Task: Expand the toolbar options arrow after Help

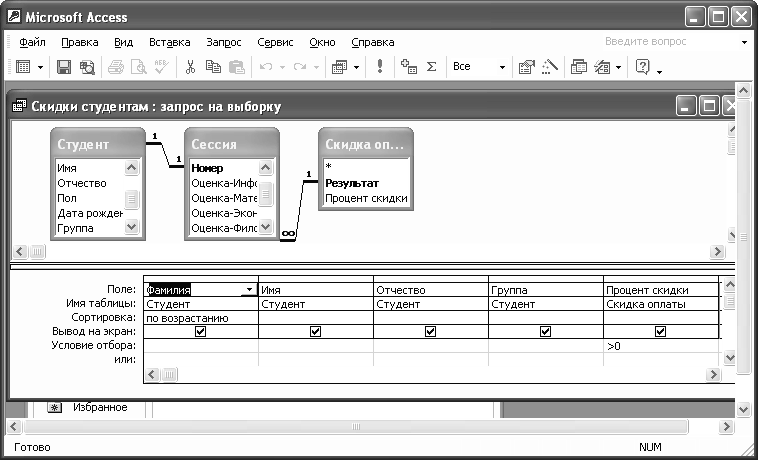Action: click(659, 72)
